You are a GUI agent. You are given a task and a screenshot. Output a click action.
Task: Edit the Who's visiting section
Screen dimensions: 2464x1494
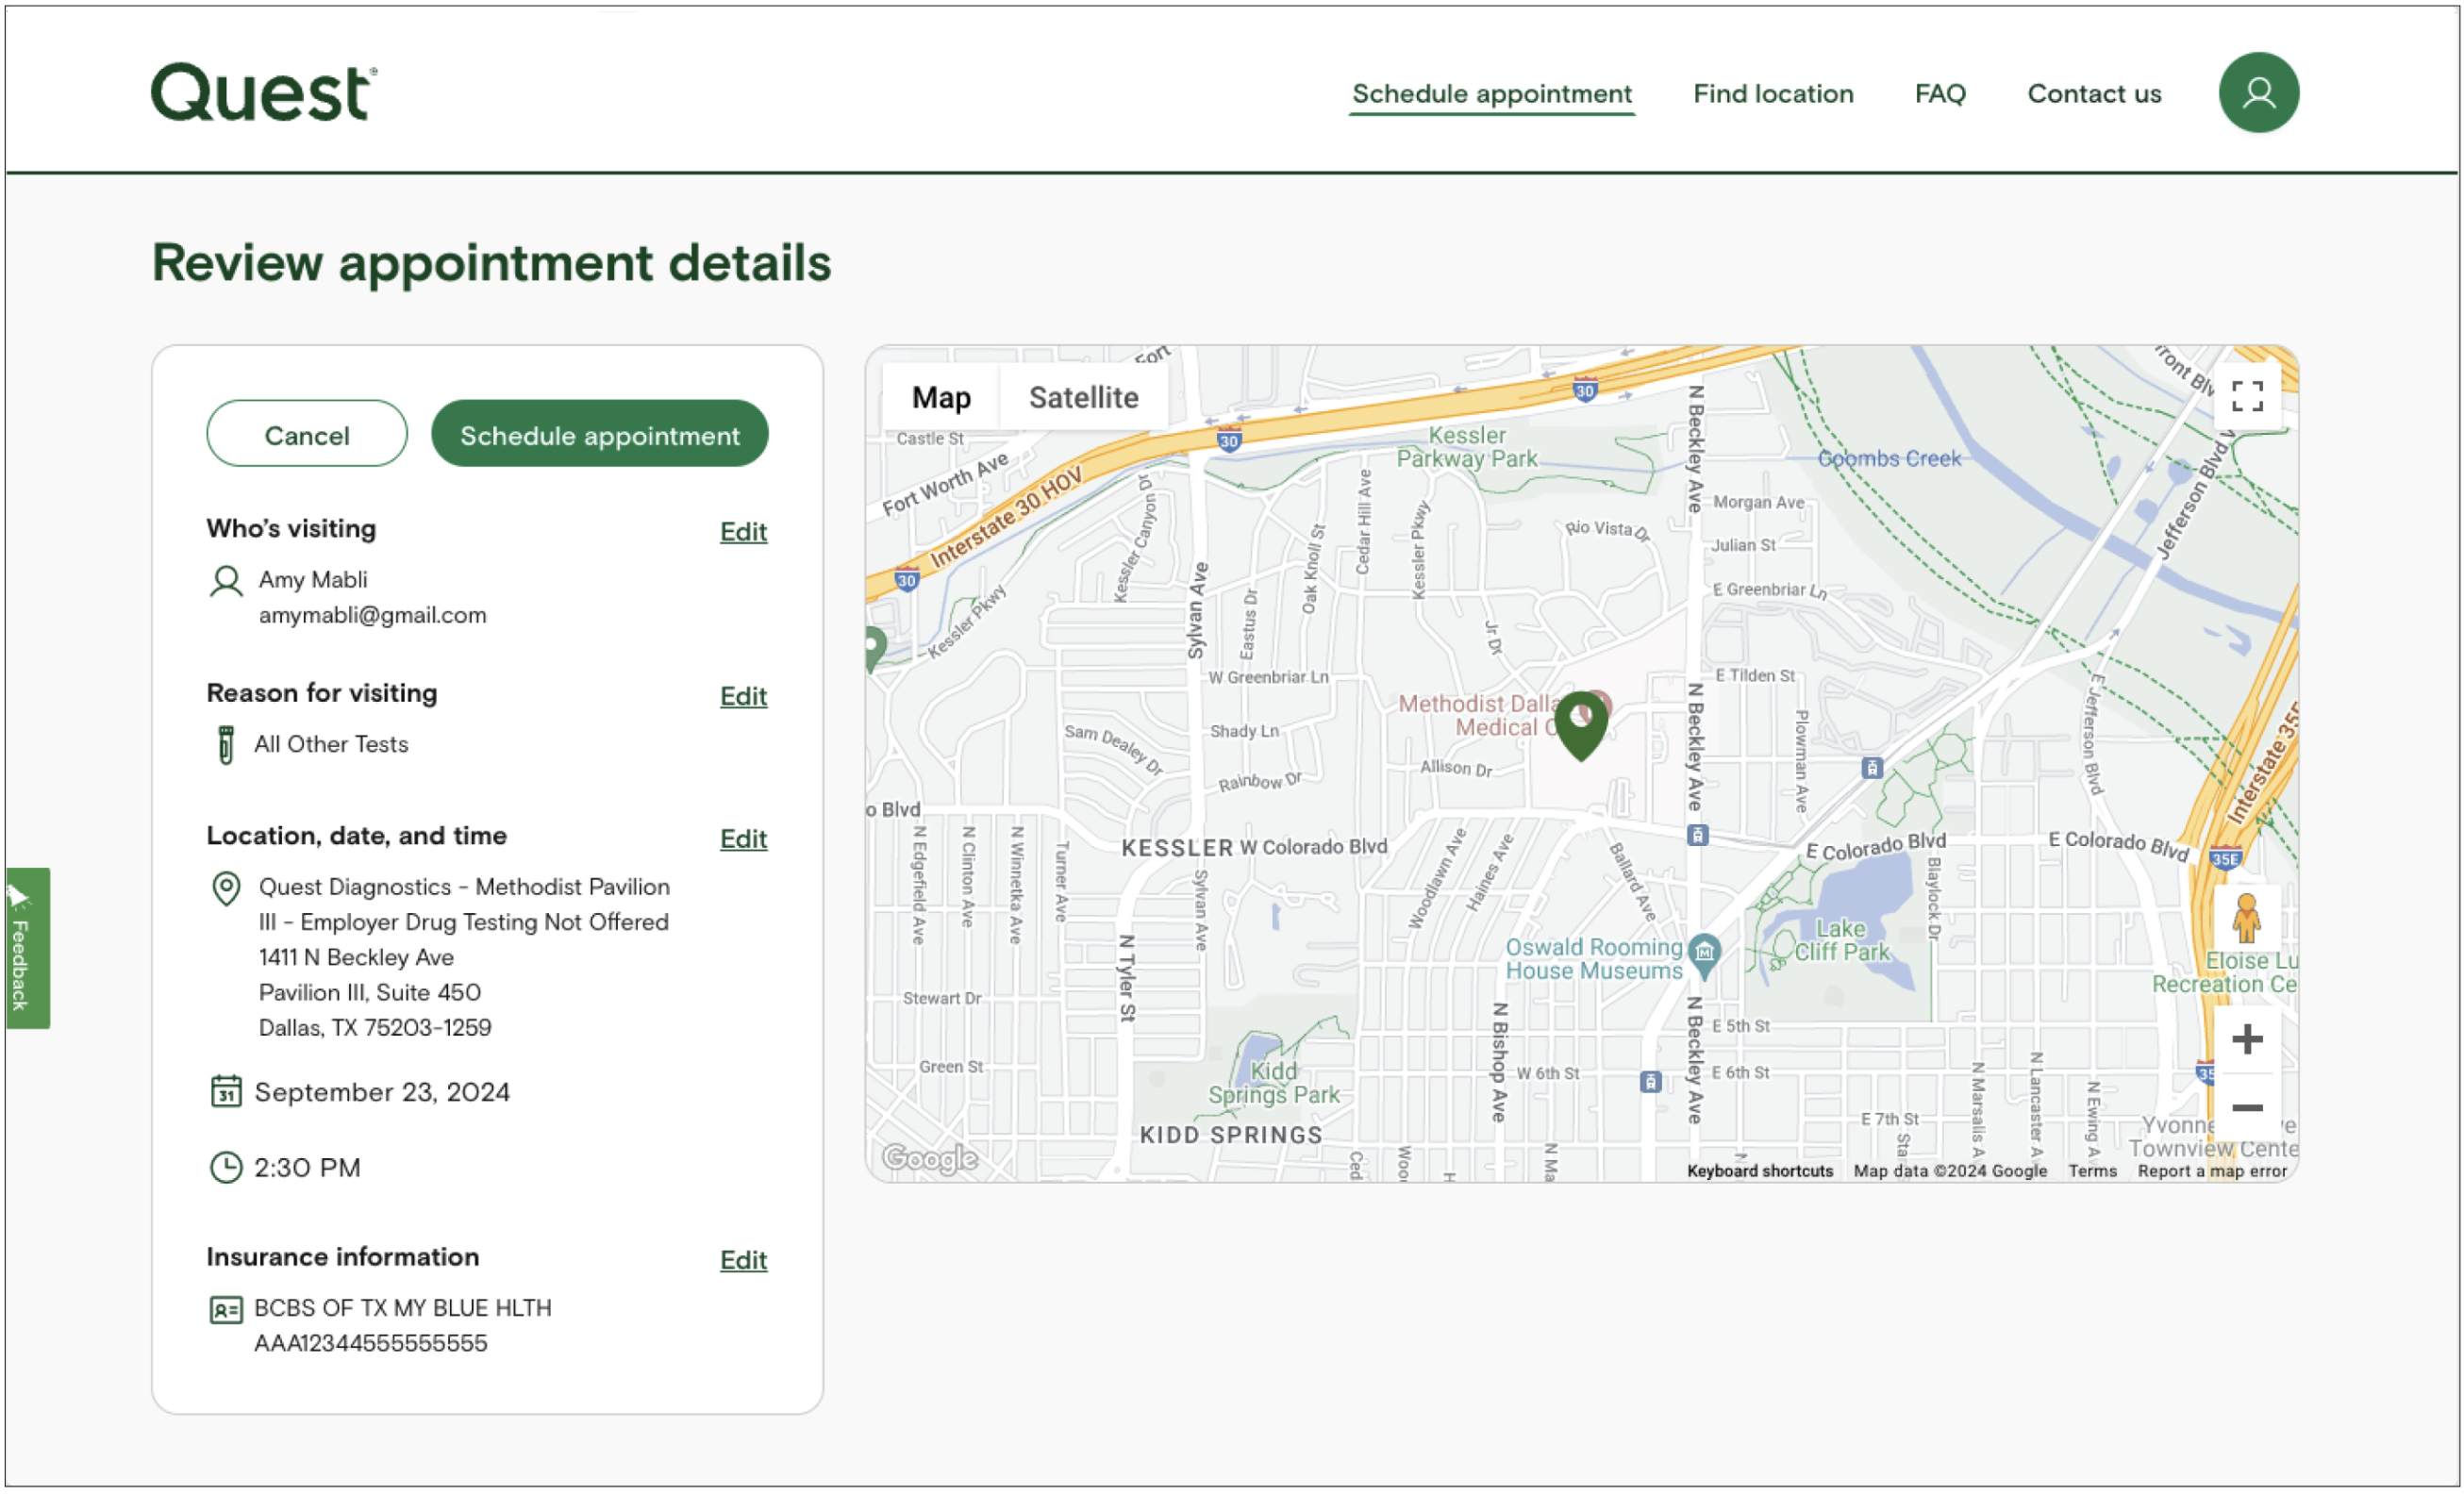(743, 532)
